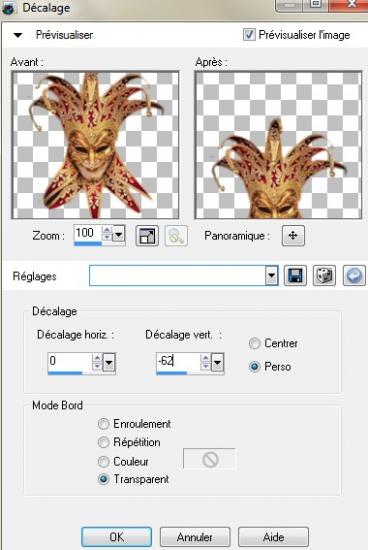Confirm the offset with OK
This screenshot has height=550, width=368.
[x=116, y=537]
